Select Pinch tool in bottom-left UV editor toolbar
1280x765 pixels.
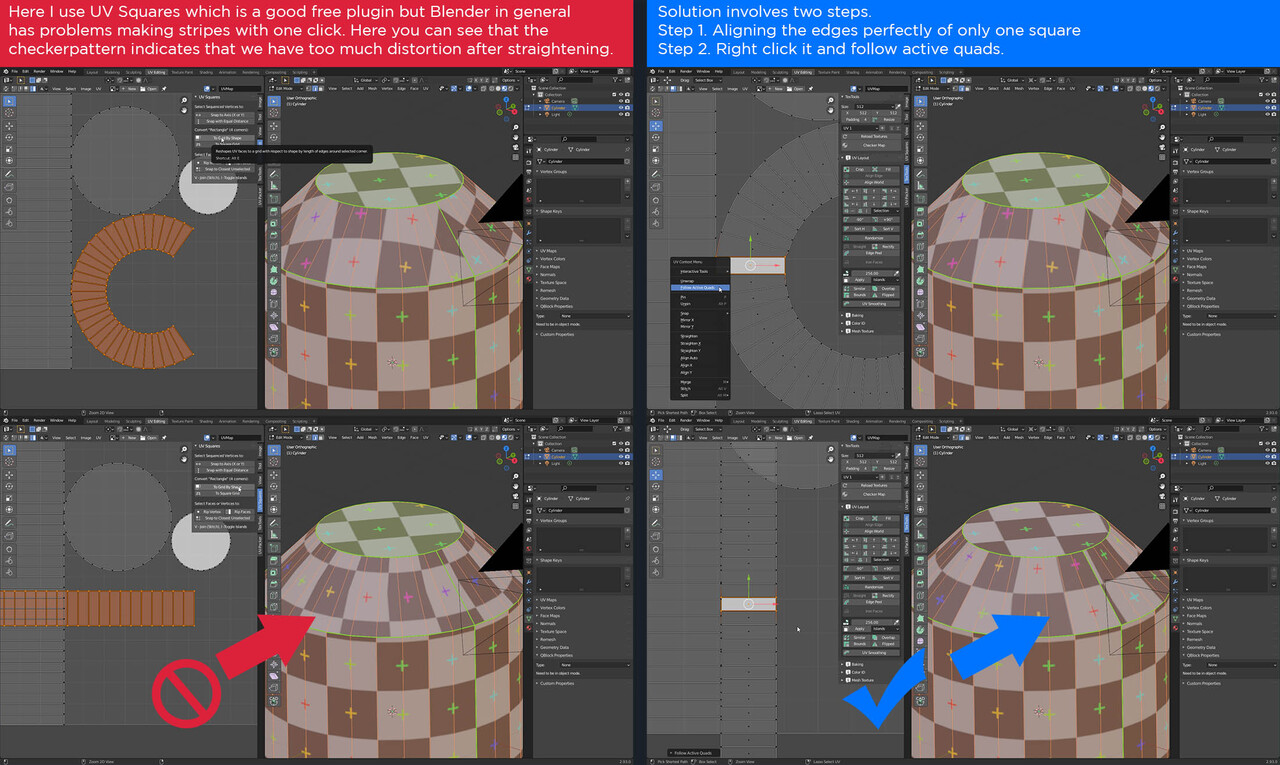click(10, 571)
